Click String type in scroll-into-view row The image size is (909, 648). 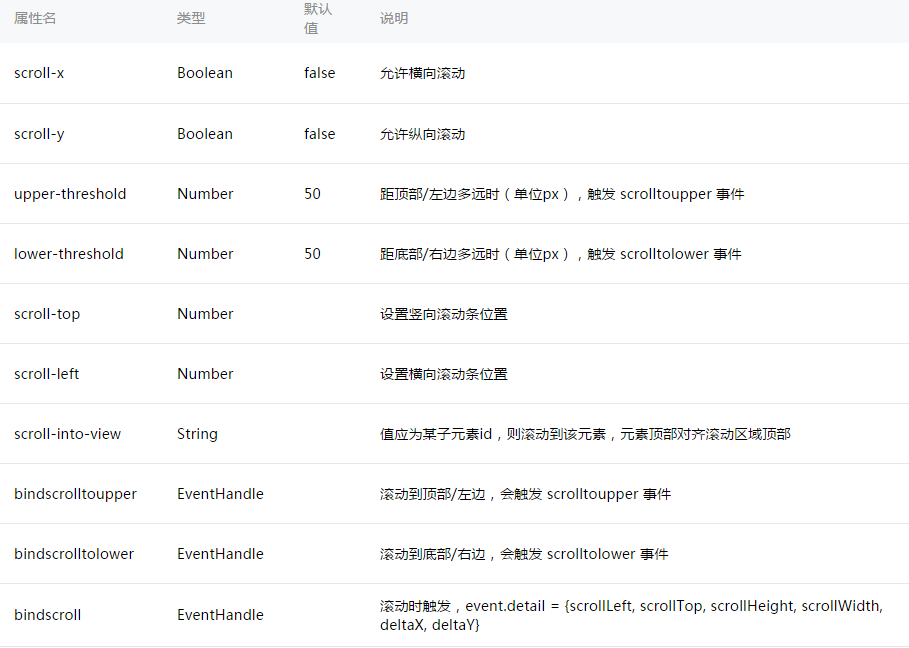pyautogui.click(x=197, y=434)
